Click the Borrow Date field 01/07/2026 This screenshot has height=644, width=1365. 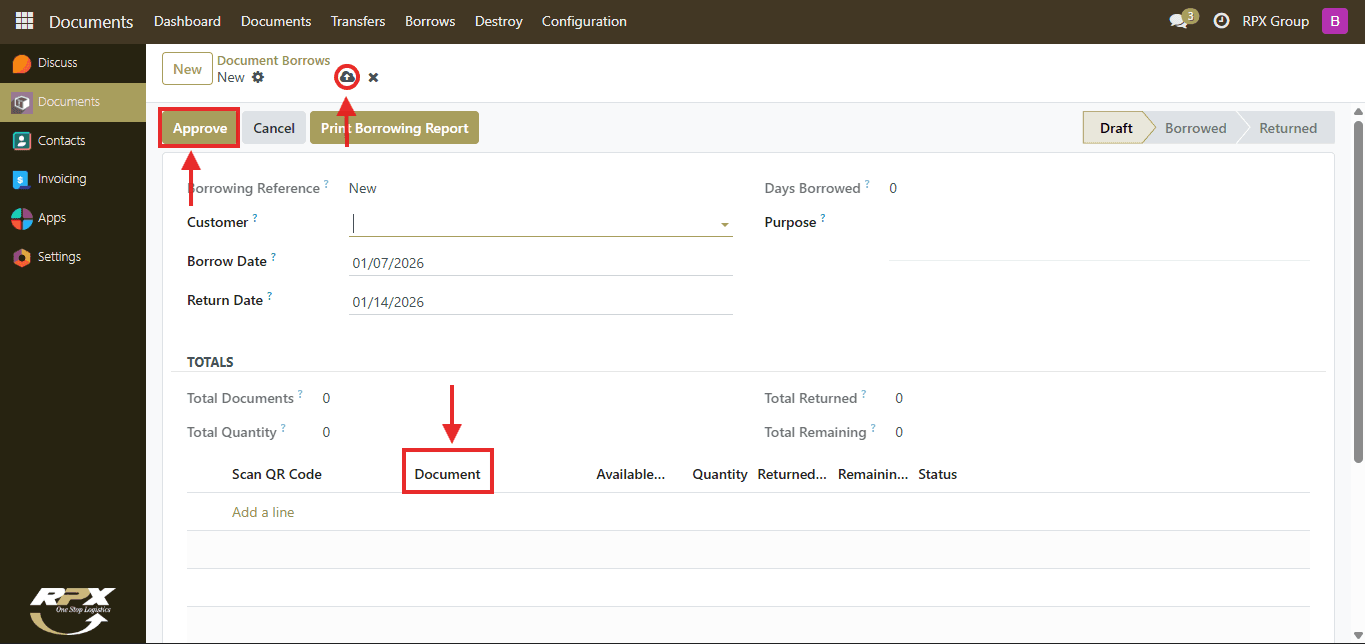pyautogui.click(x=541, y=263)
